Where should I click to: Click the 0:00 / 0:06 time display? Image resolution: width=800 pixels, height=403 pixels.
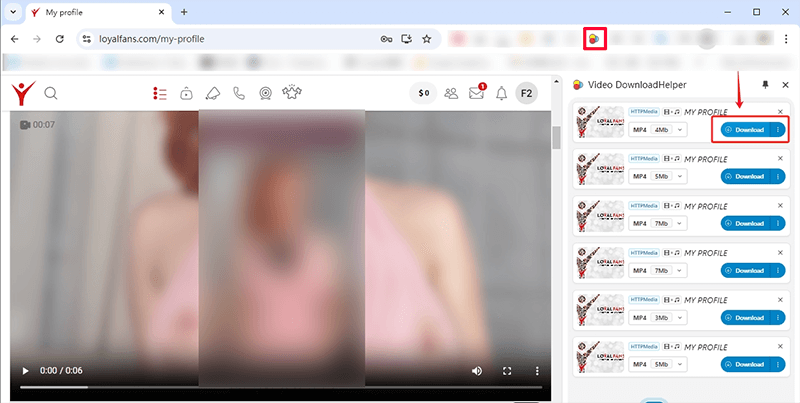[x=61, y=370]
